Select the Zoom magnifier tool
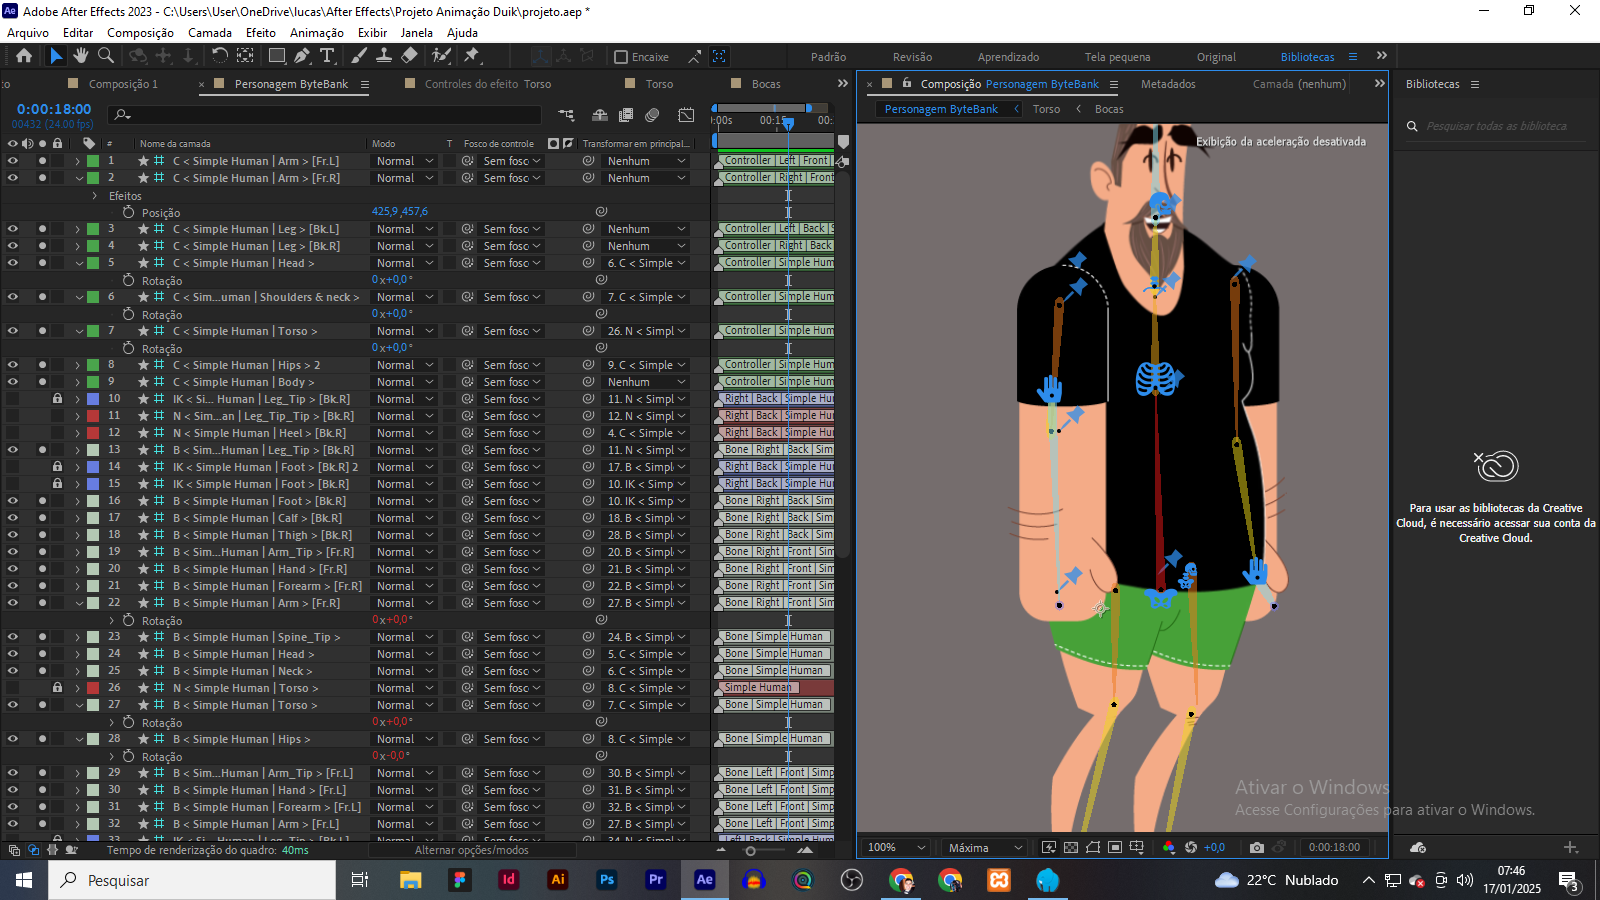Image resolution: width=1600 pixels, height=900 pixels. (x=105, y=56)
